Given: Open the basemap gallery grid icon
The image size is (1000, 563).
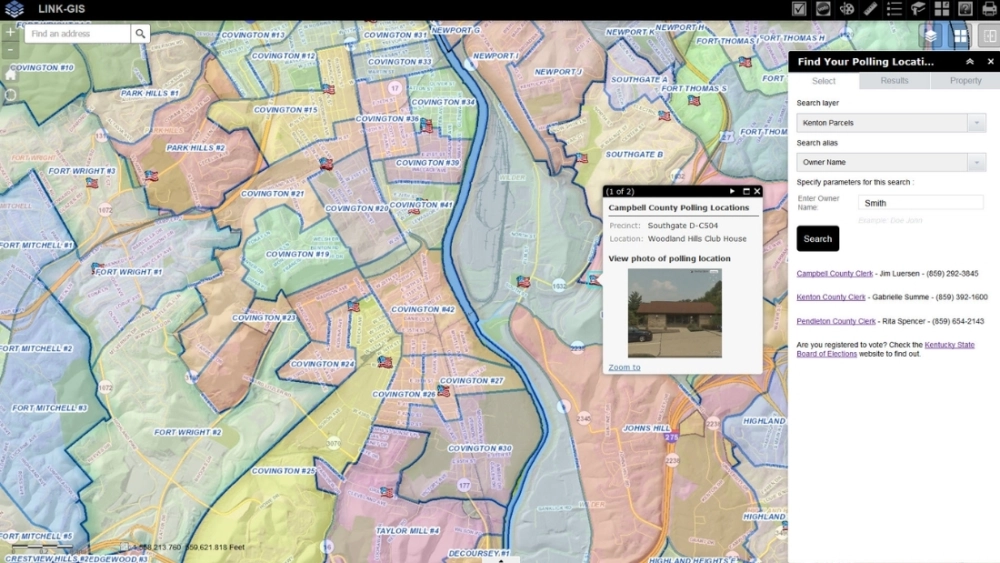Looking at the screenshot, I should coord(960,36).
